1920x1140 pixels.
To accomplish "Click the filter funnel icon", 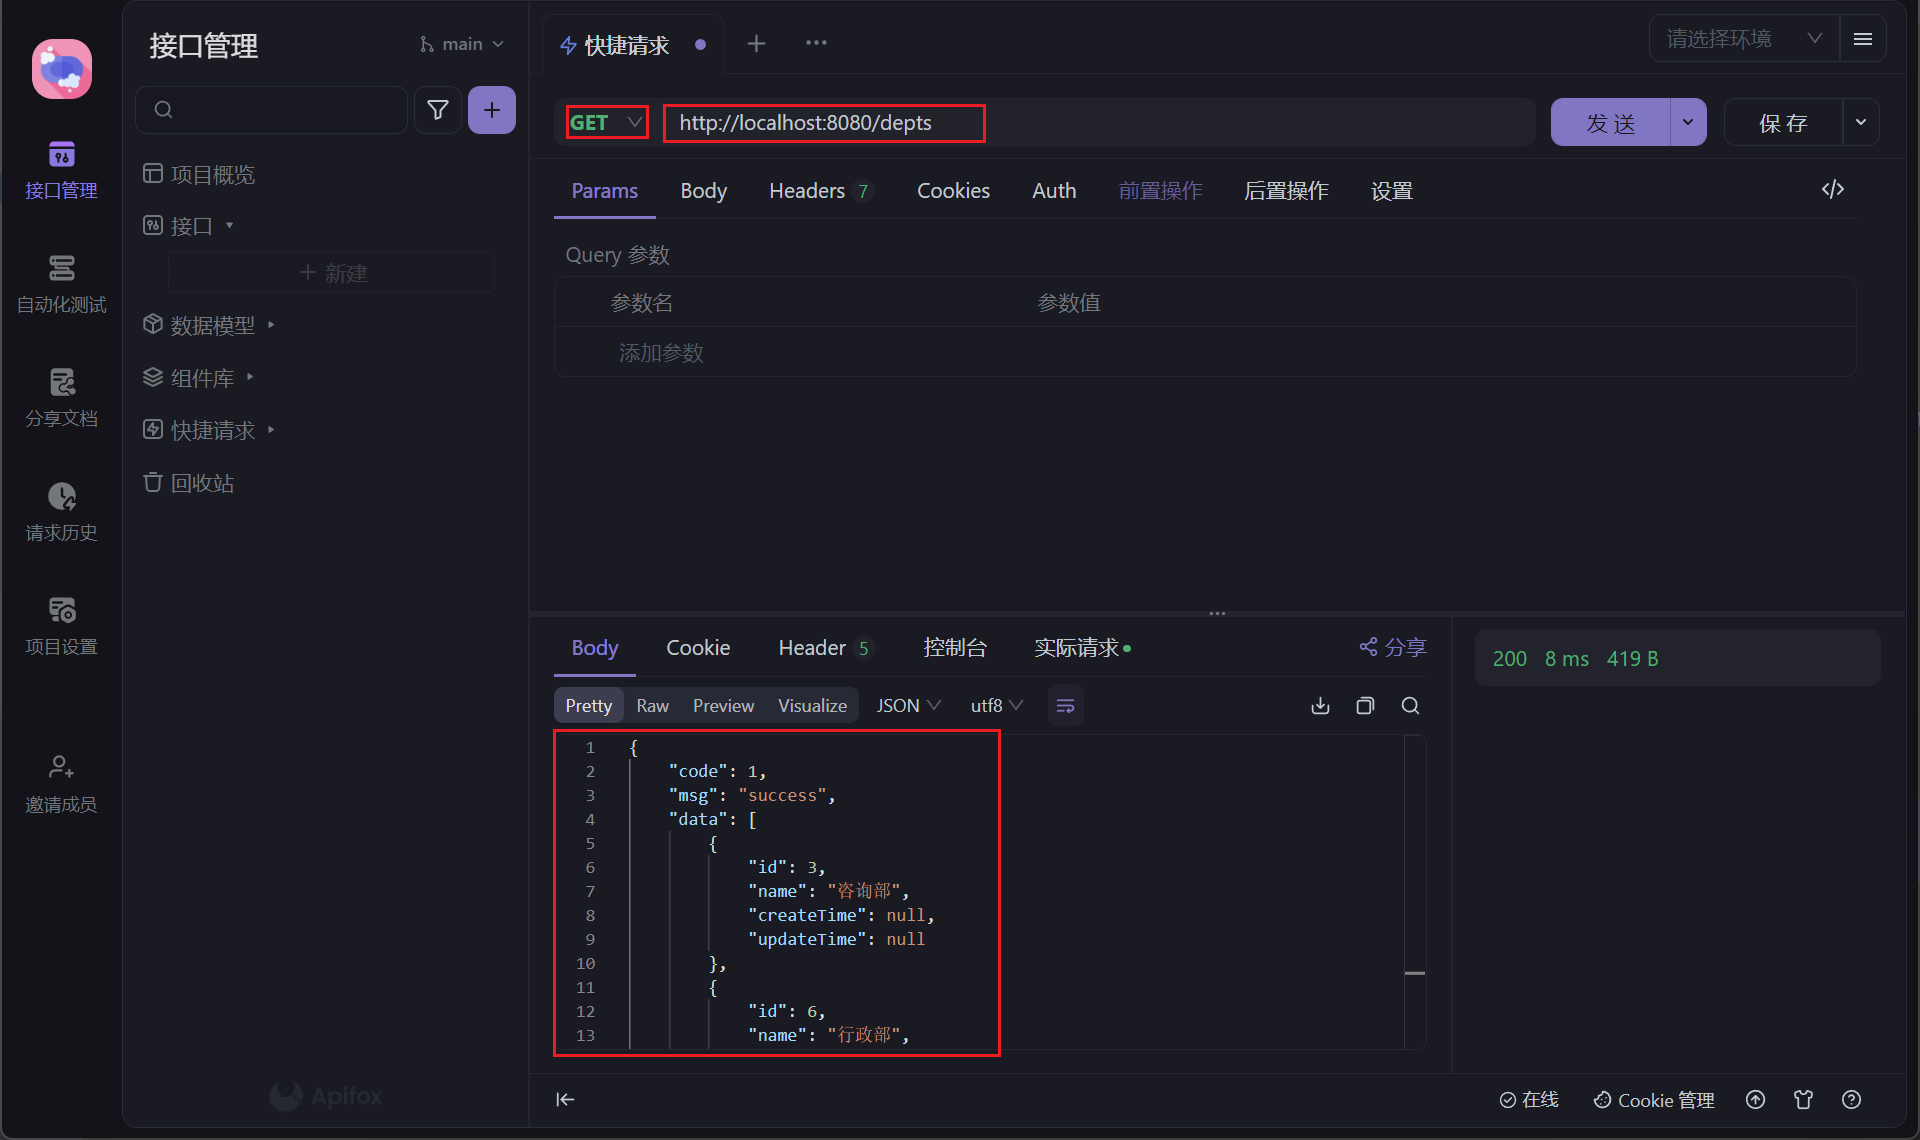I will click(x=437, y=110).
